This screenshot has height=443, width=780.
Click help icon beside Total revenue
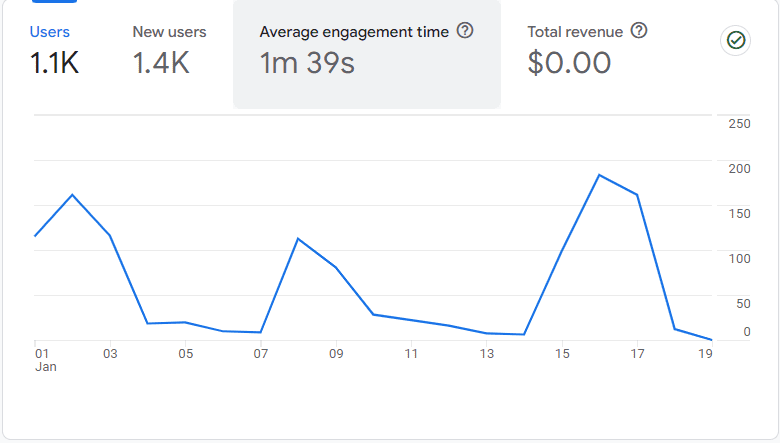click(x=639, y=31)
